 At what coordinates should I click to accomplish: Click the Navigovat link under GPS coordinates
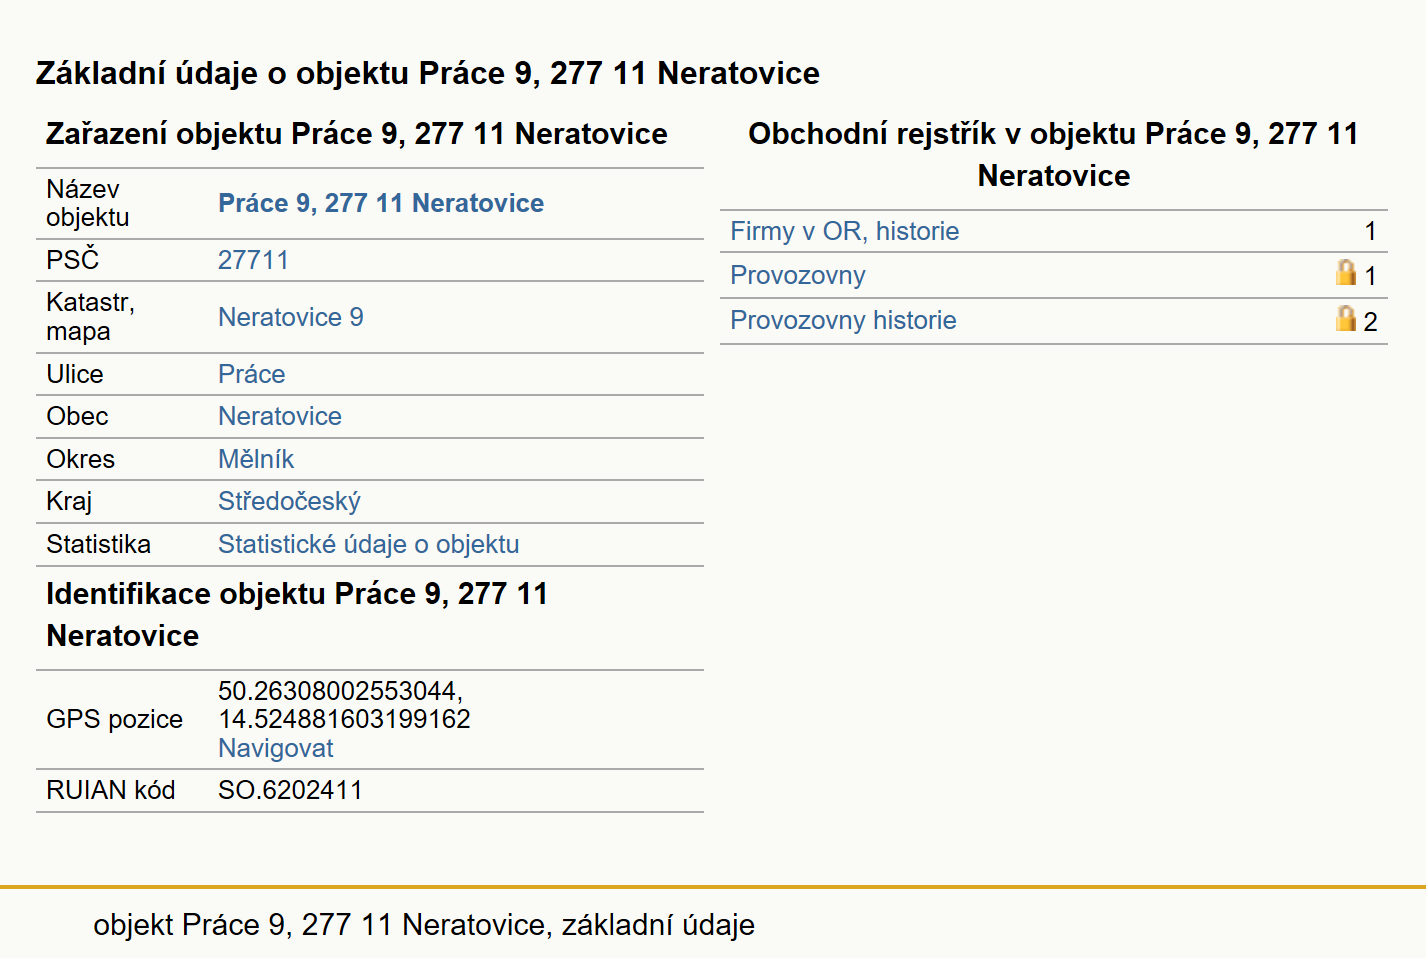(x=276, y=748)
